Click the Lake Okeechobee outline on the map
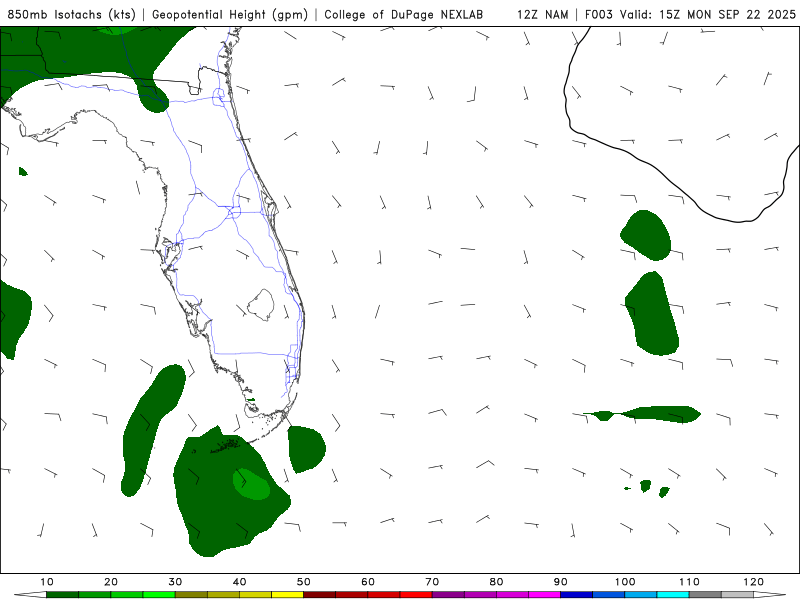The height and width of the screenshot is (600, 800). pyautogui.click(x=261, y=305)
